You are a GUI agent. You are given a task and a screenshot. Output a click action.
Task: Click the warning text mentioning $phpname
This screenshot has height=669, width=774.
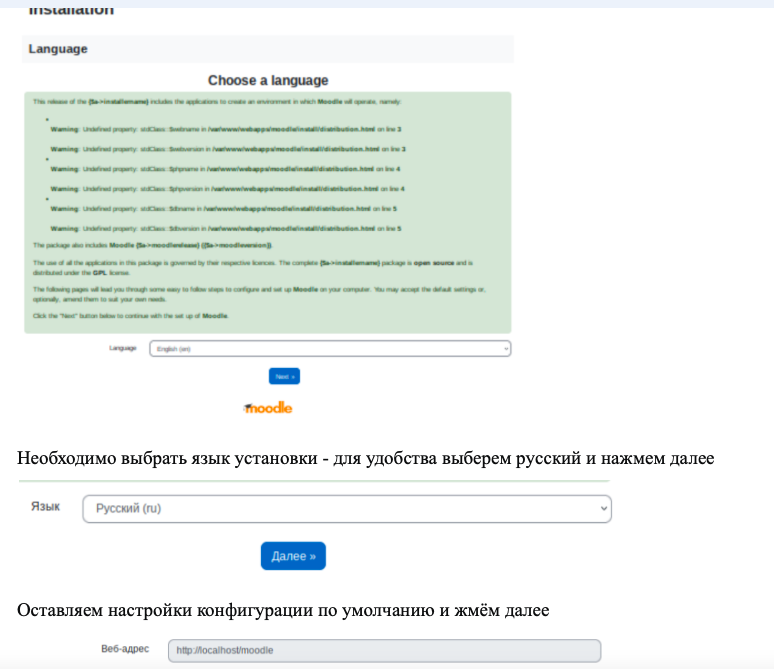(x=225, y=169)
